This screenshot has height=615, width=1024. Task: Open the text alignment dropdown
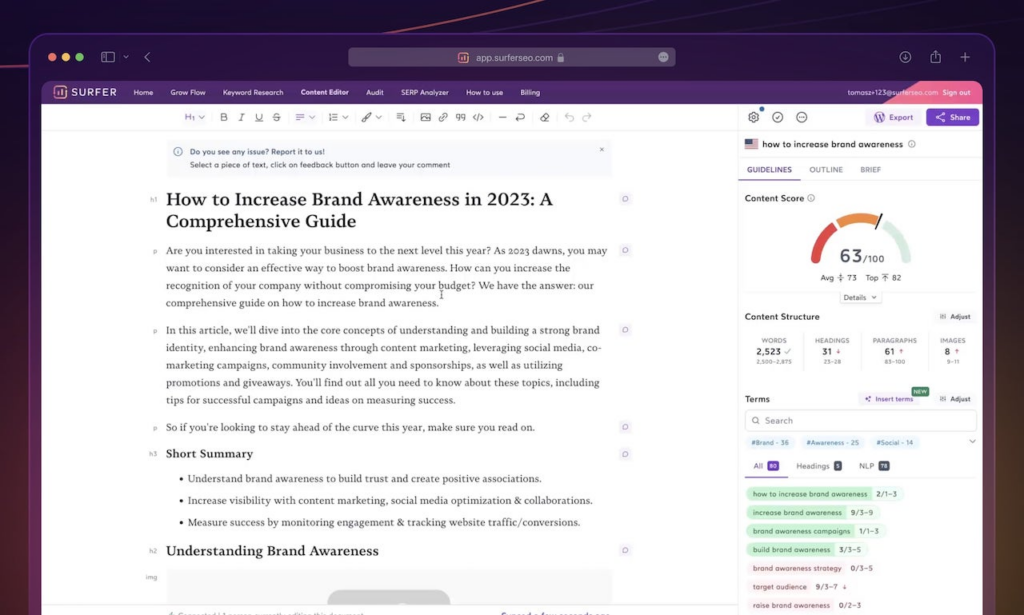click(x=304, y=118)
